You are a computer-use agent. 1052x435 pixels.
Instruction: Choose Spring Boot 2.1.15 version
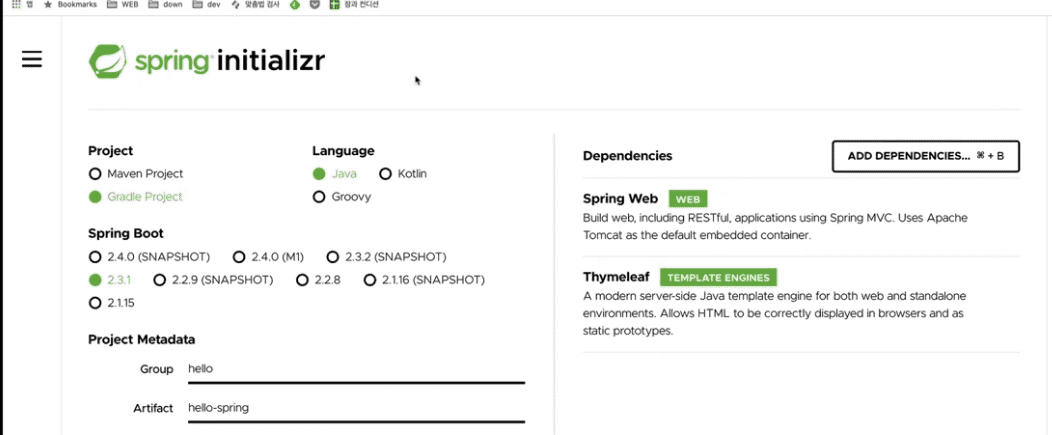(112, 303)
